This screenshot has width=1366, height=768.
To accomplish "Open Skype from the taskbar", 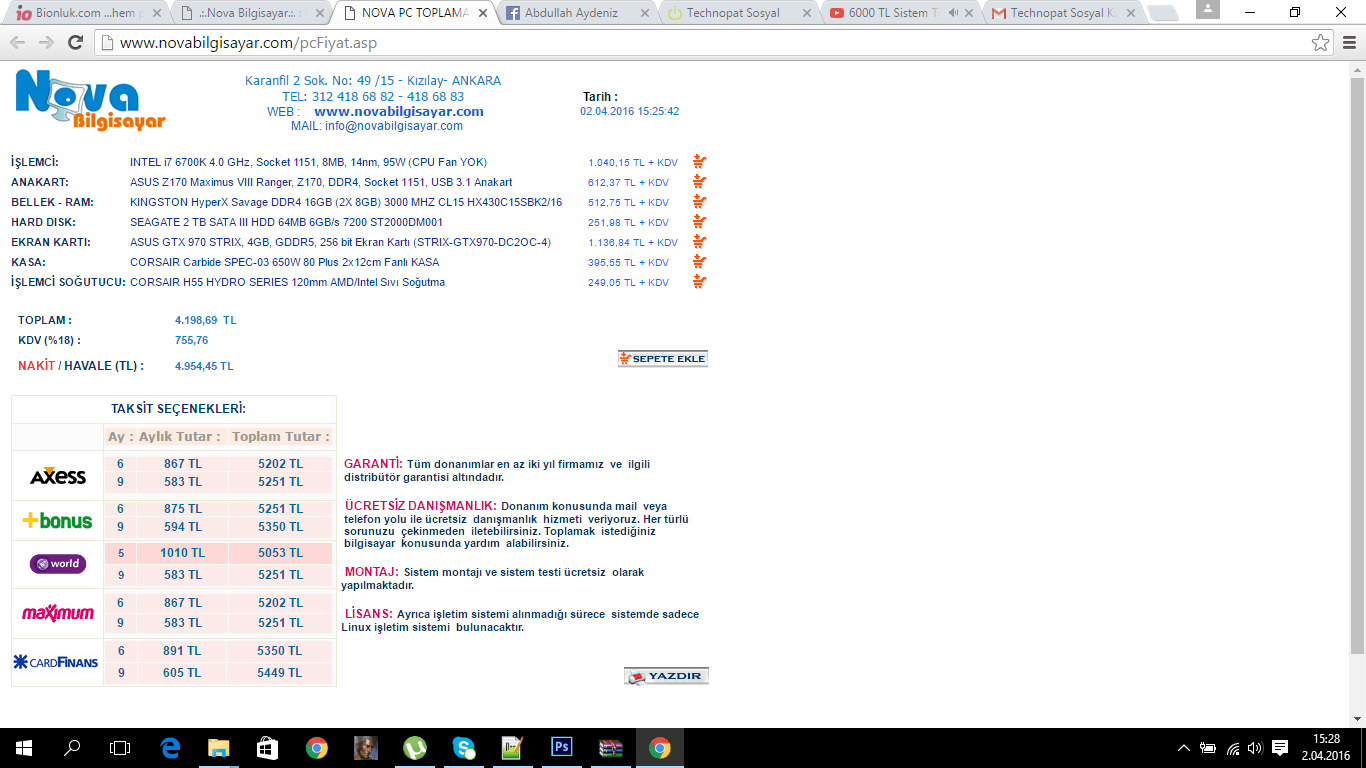I will point(463,747).
